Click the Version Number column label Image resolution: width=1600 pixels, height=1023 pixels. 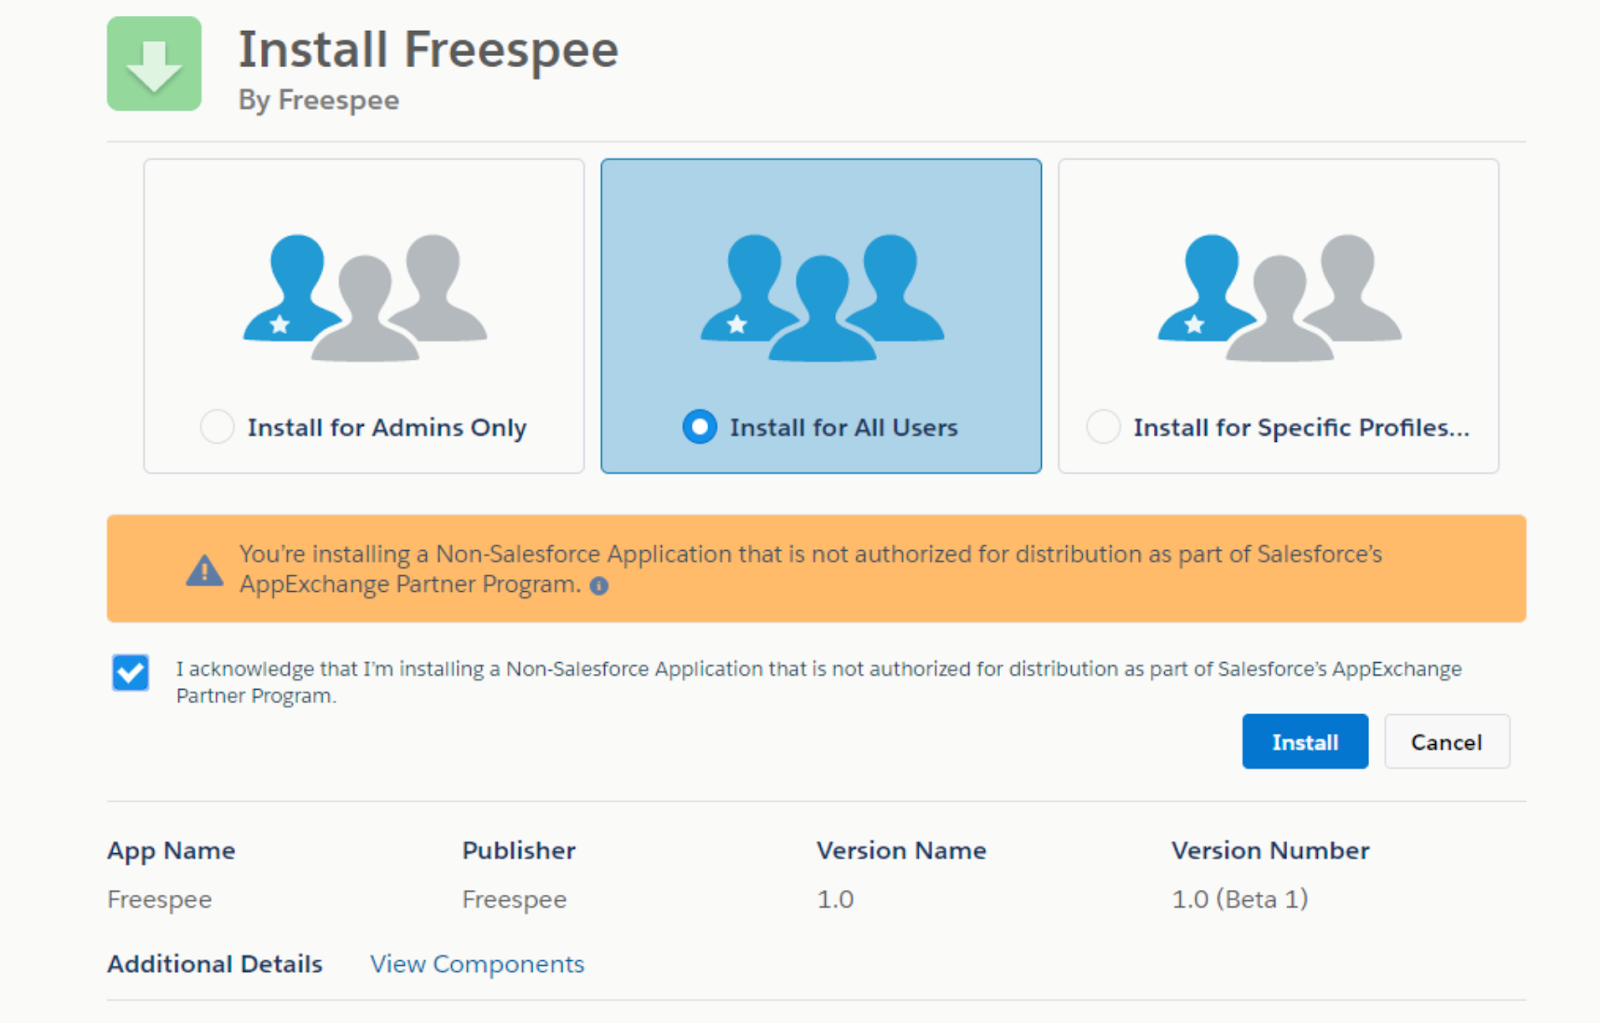point(1270,851)
